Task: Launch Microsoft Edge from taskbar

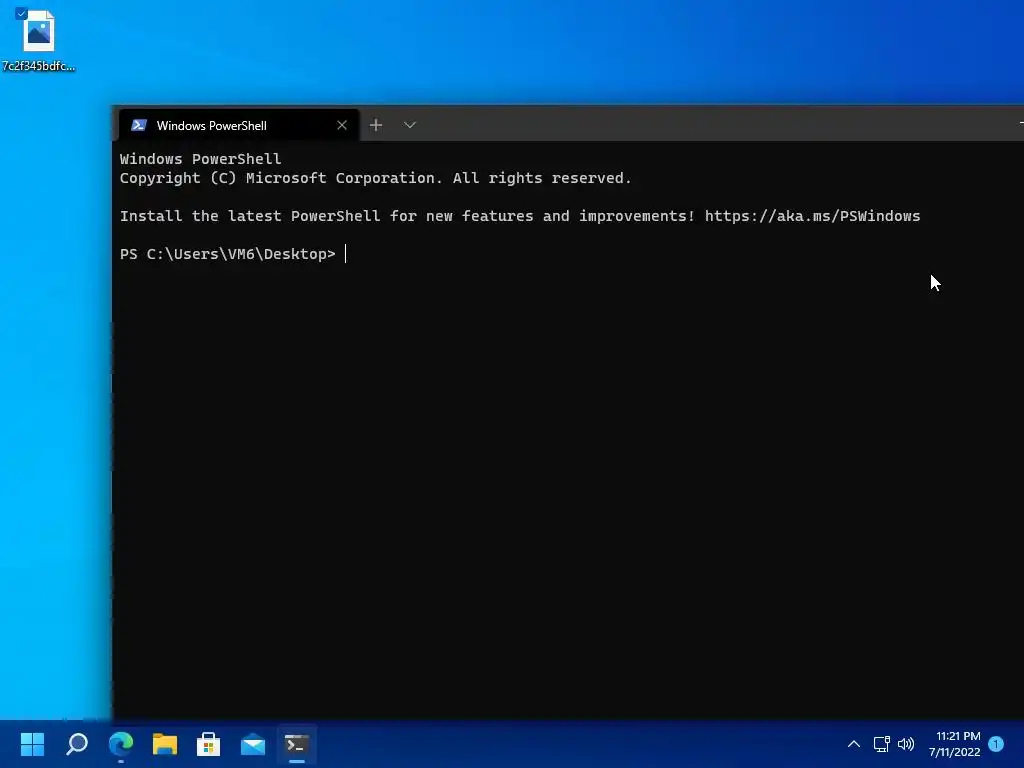Action: coord(121,744)
